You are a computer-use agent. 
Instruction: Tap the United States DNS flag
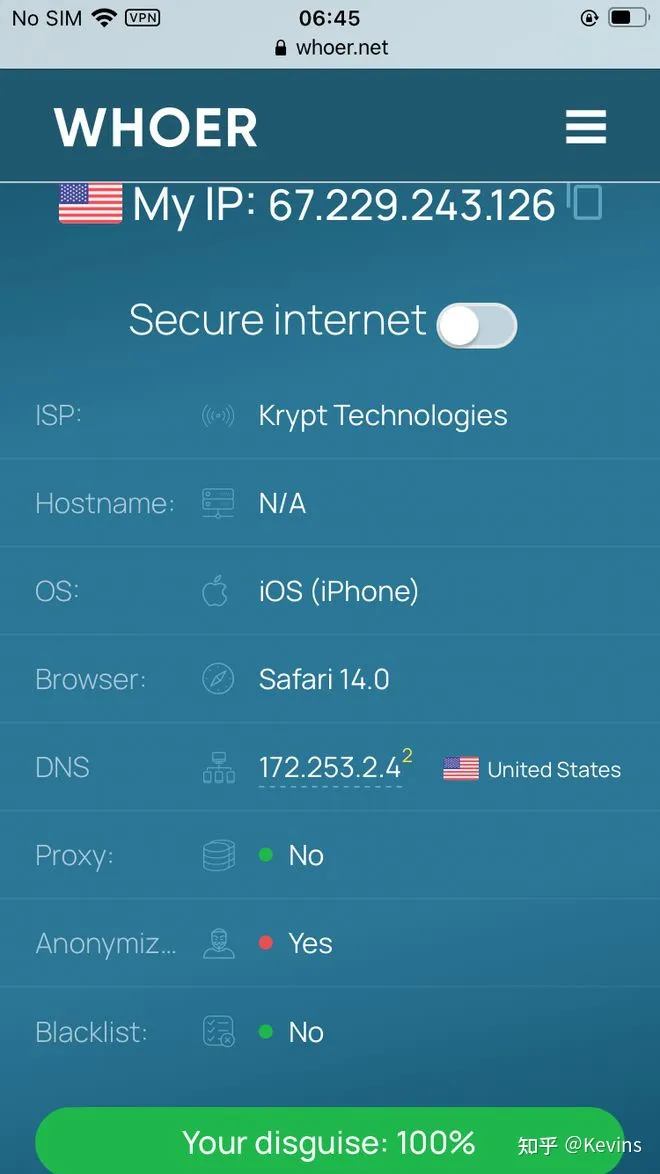pos(461,769)
